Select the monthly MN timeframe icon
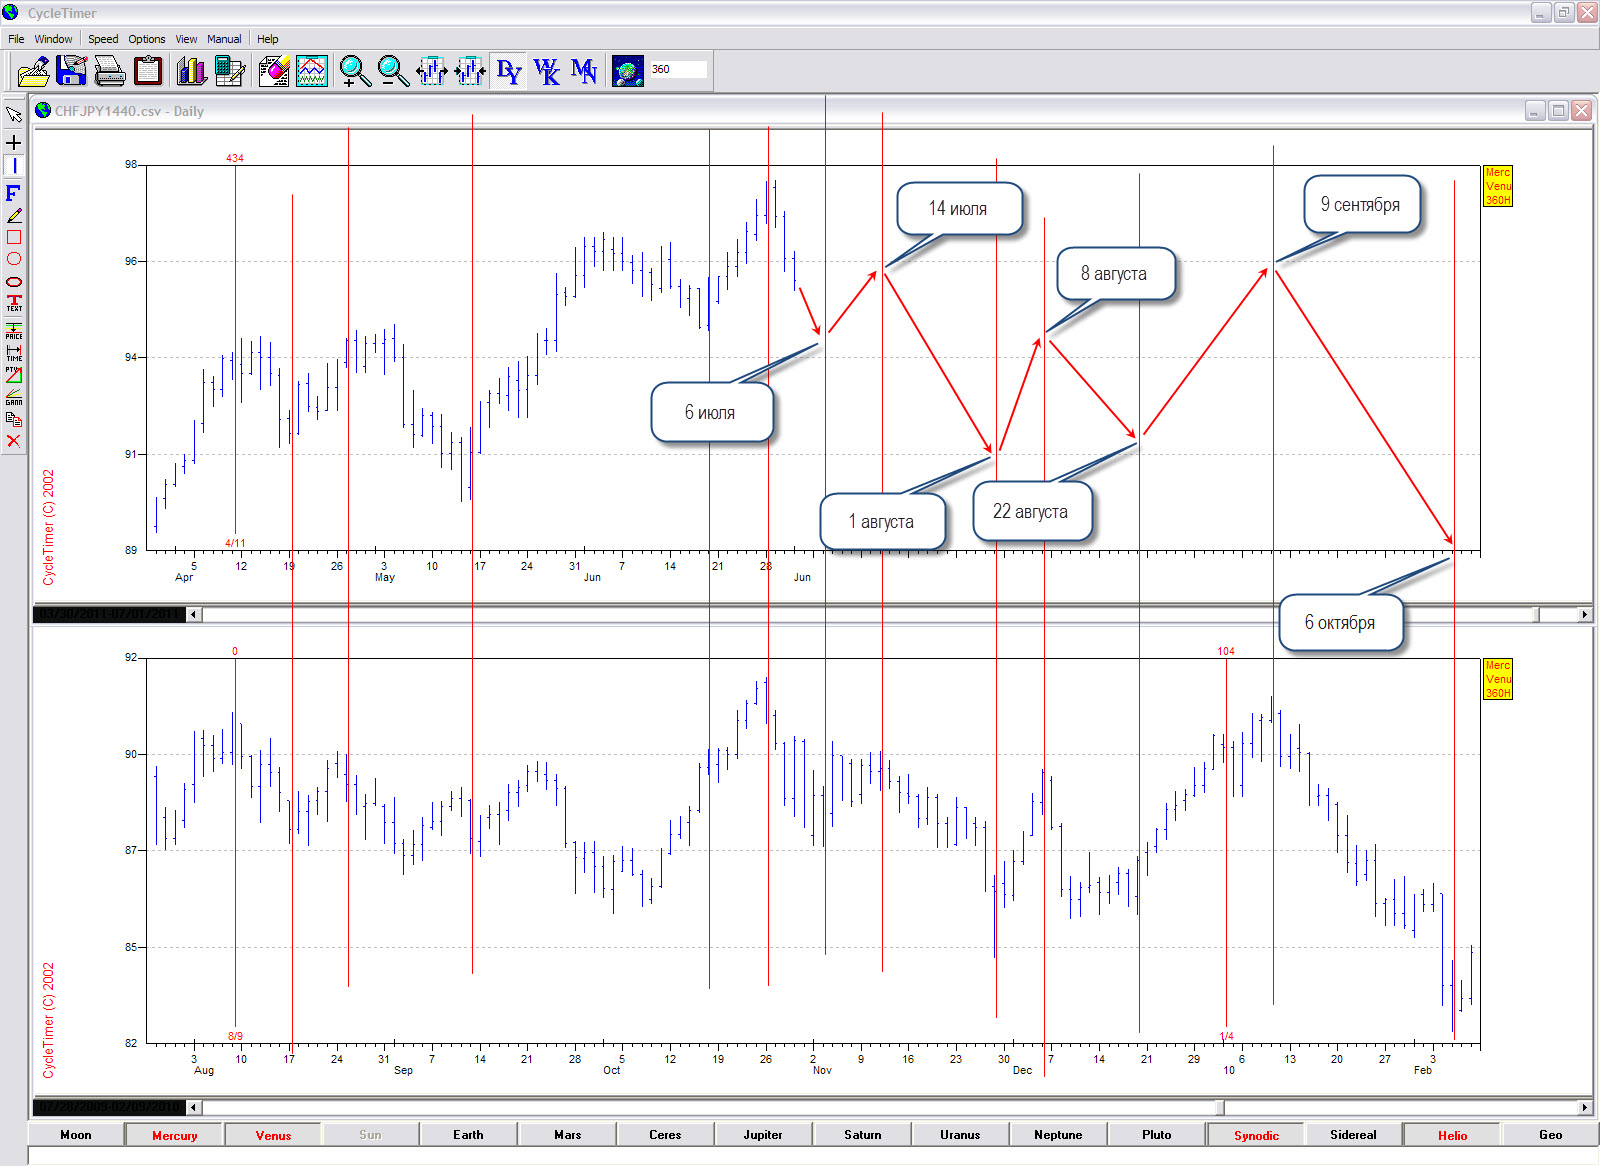The image size is (1600, 1166). [584, 71]
